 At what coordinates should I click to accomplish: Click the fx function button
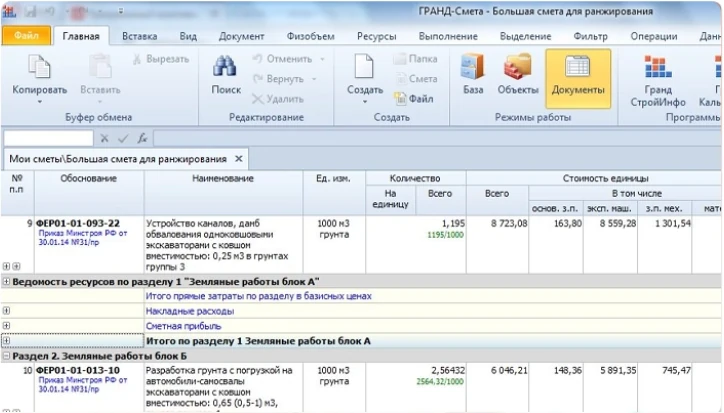[x=142, y=138]
